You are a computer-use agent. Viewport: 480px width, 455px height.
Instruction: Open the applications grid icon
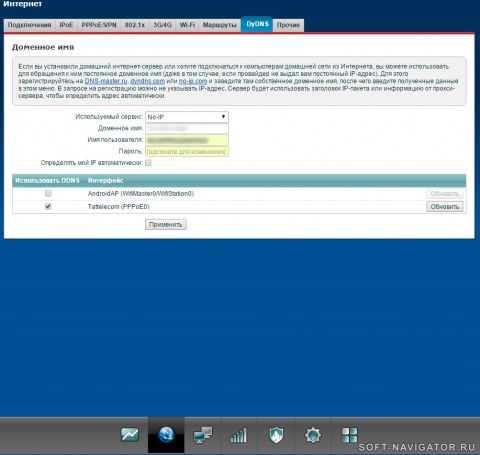coord(349,435)
